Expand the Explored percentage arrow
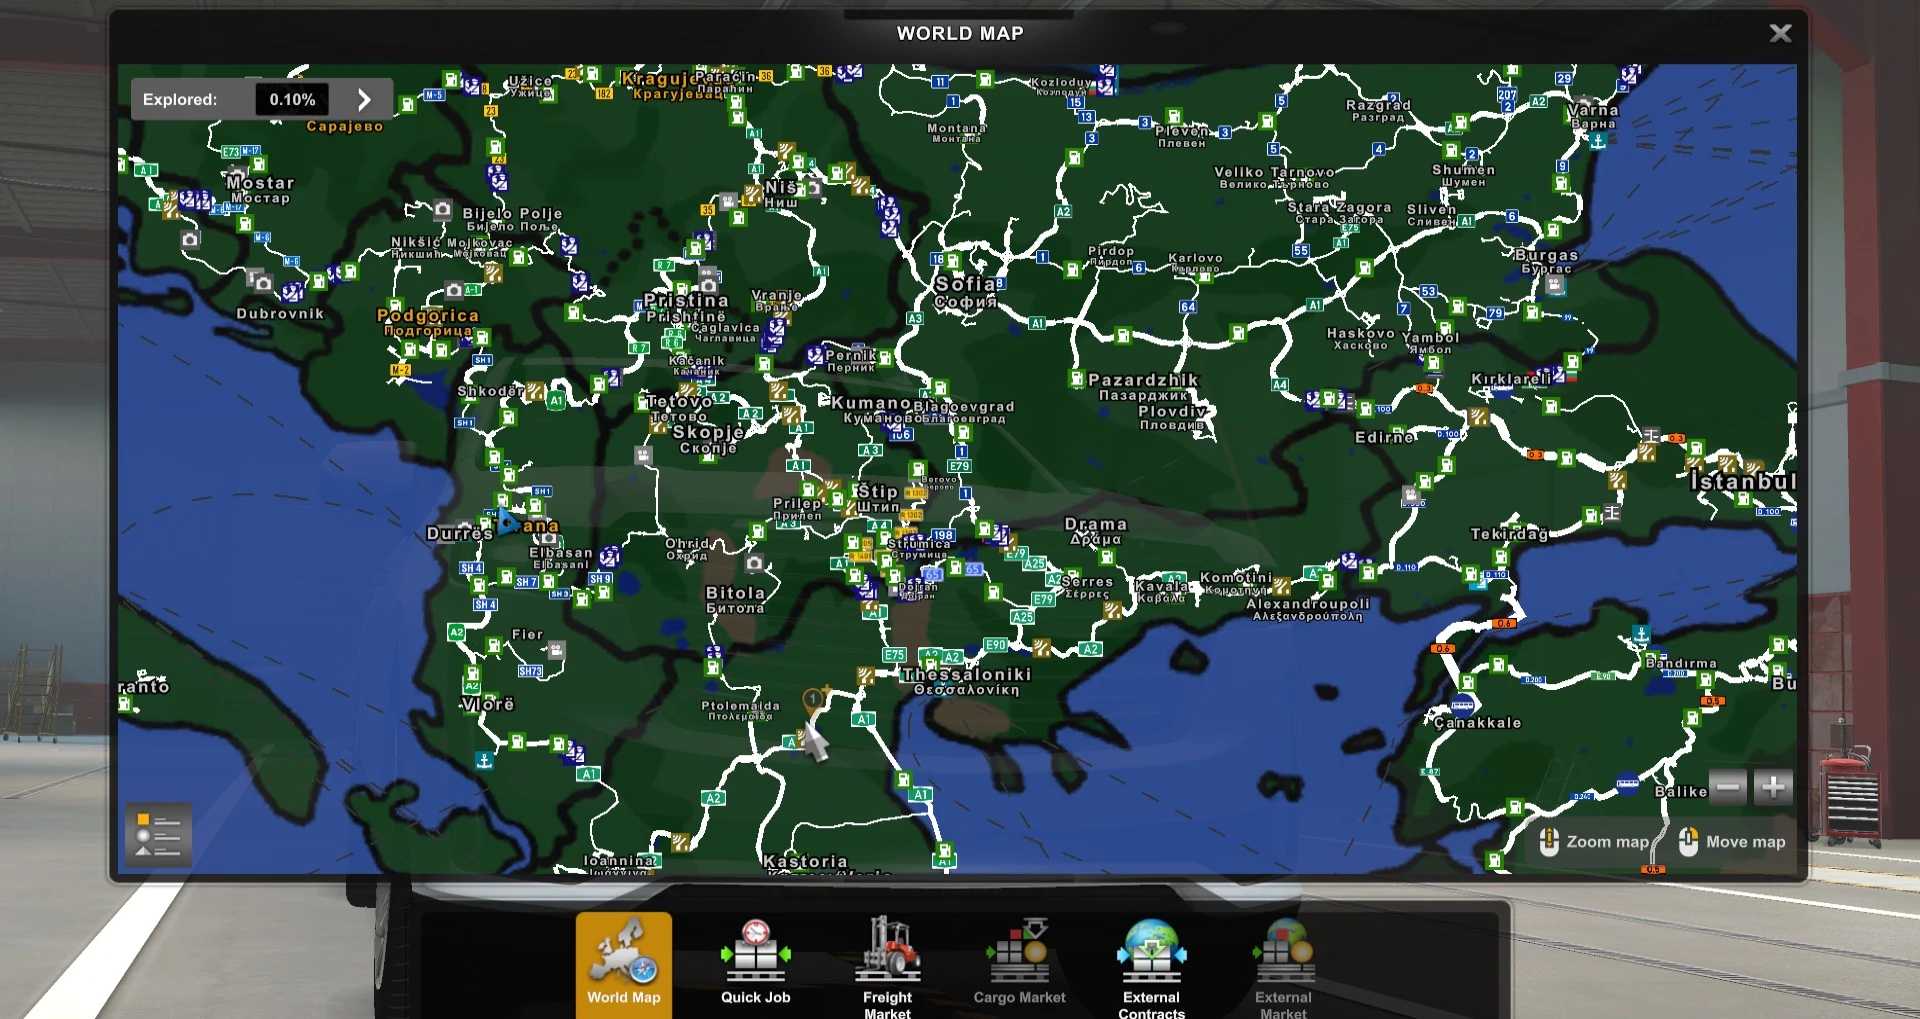The image size is (1920, 1019). pyautogui.click(x=364, y=100)
